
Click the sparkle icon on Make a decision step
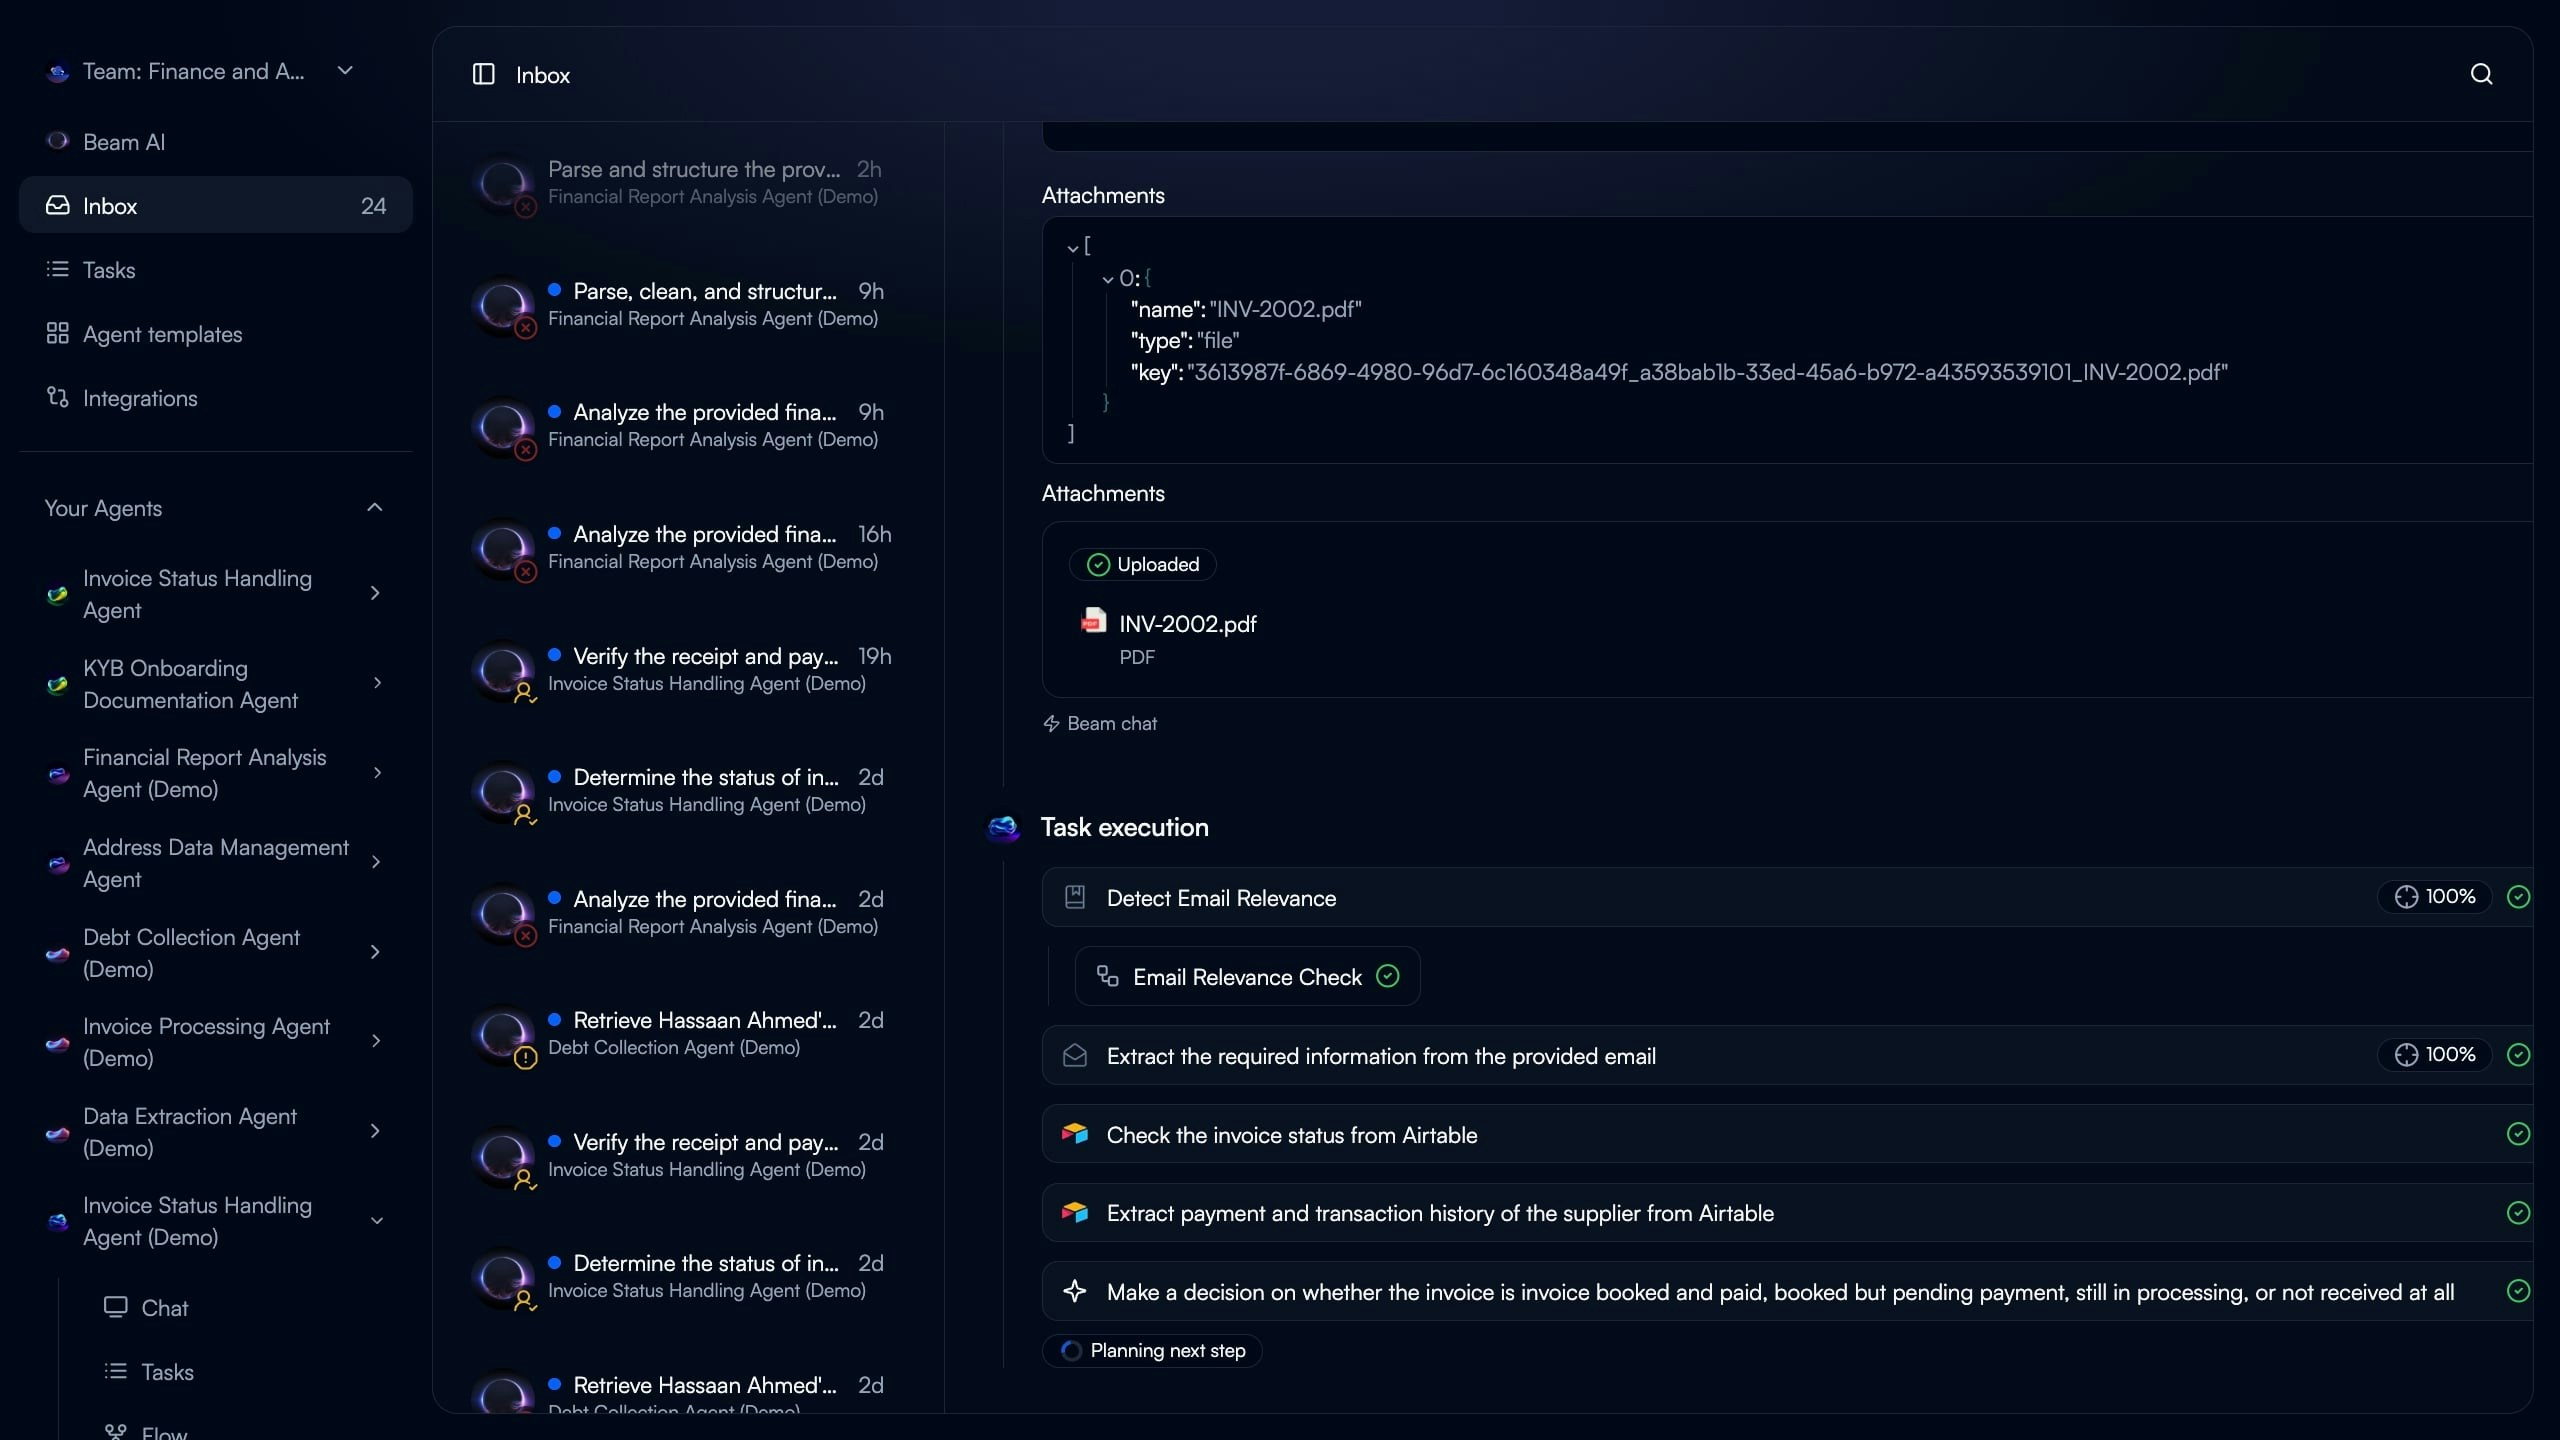1075,1291
